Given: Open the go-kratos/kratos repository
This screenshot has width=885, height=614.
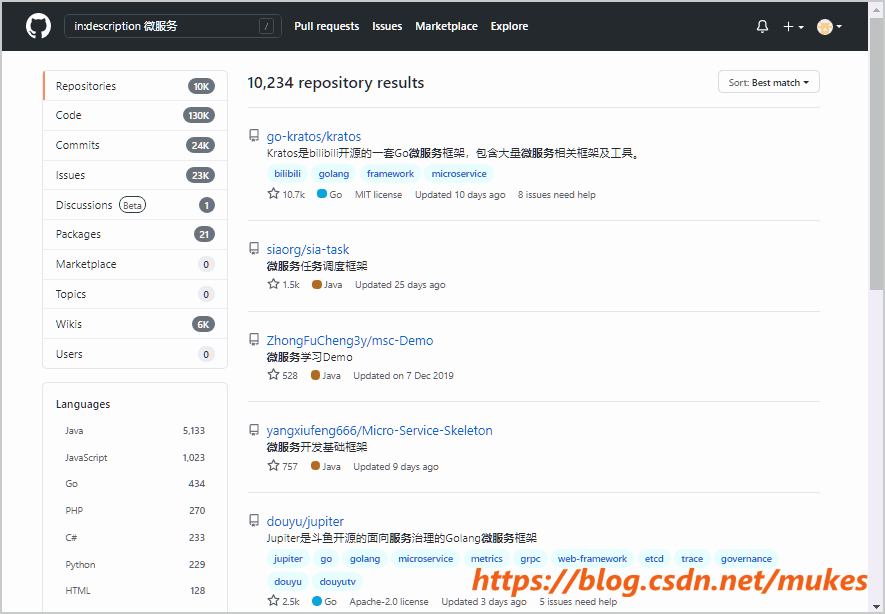Looking at the screenshot, I should (313, 137).
